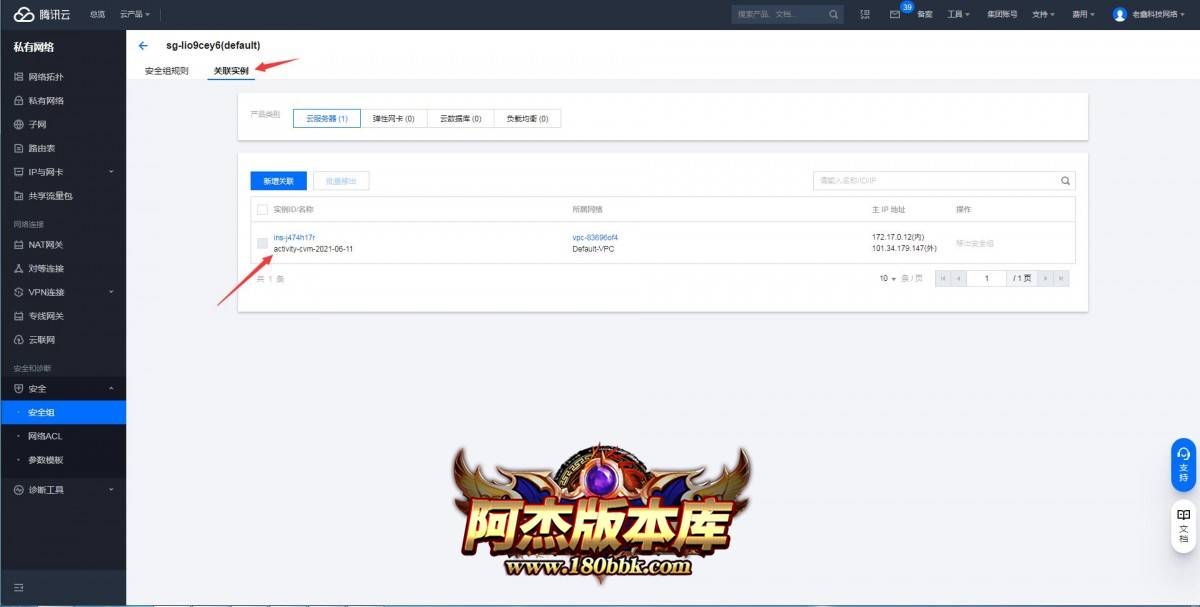Click the activity-cvm-2021-06-11 instance name

313,248
